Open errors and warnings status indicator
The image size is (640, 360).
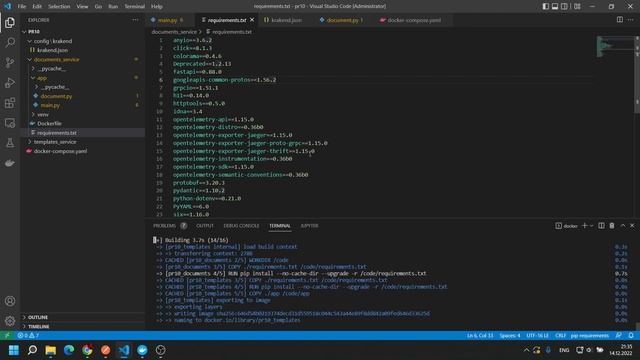[28, 336]
